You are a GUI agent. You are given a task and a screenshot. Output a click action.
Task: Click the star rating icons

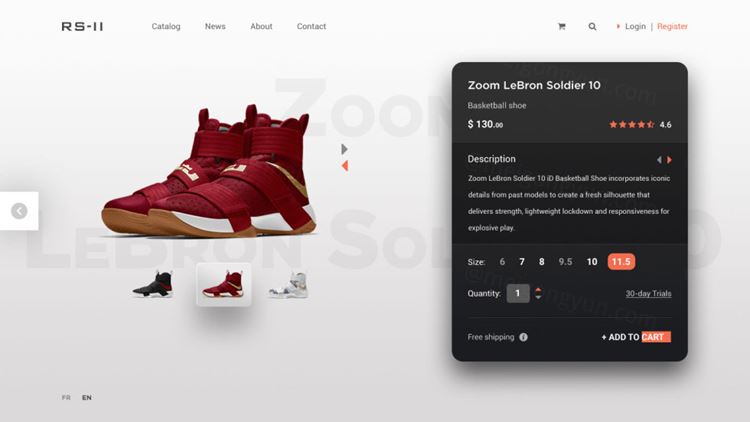[x=631, y=124]
